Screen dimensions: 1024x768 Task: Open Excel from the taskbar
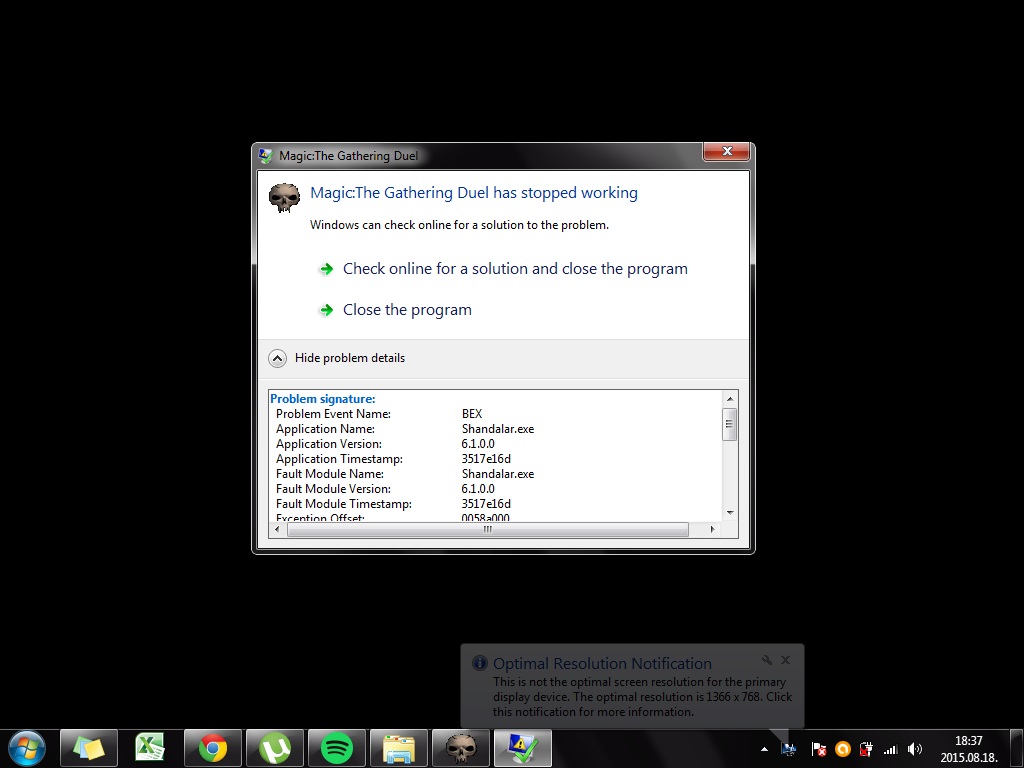click(151, 748)
